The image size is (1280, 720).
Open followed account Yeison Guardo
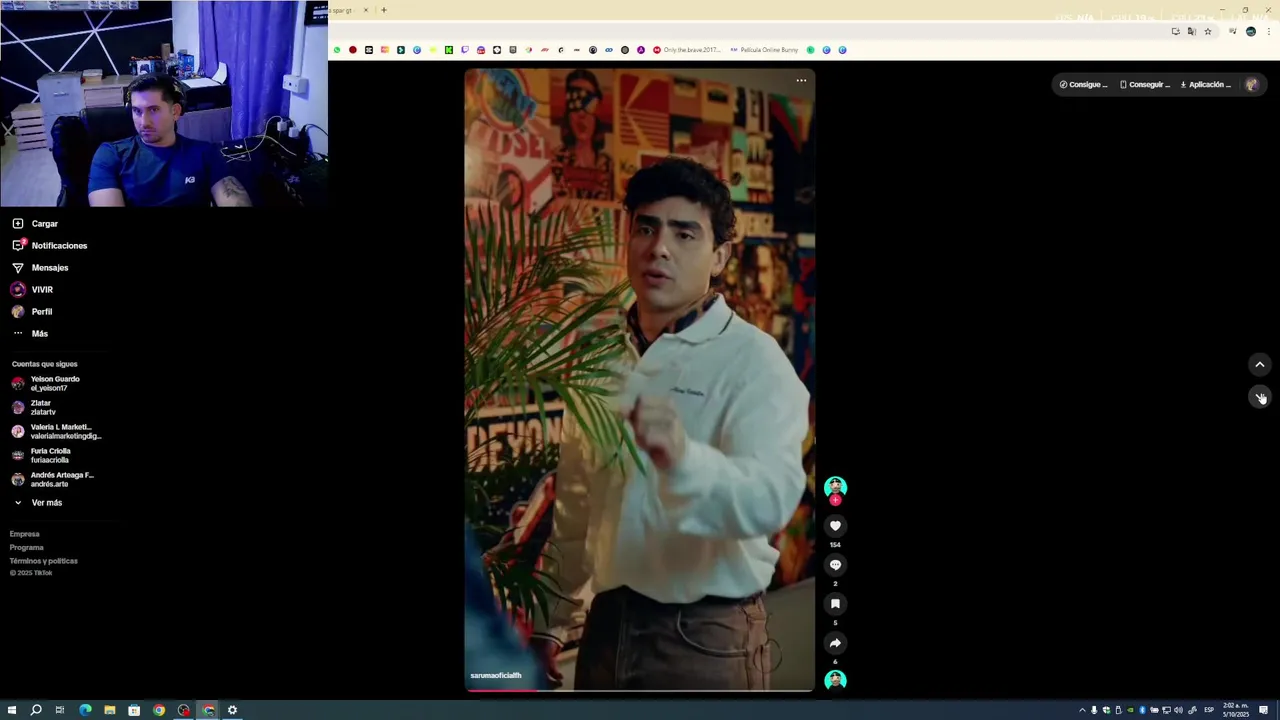pos(46,384)
